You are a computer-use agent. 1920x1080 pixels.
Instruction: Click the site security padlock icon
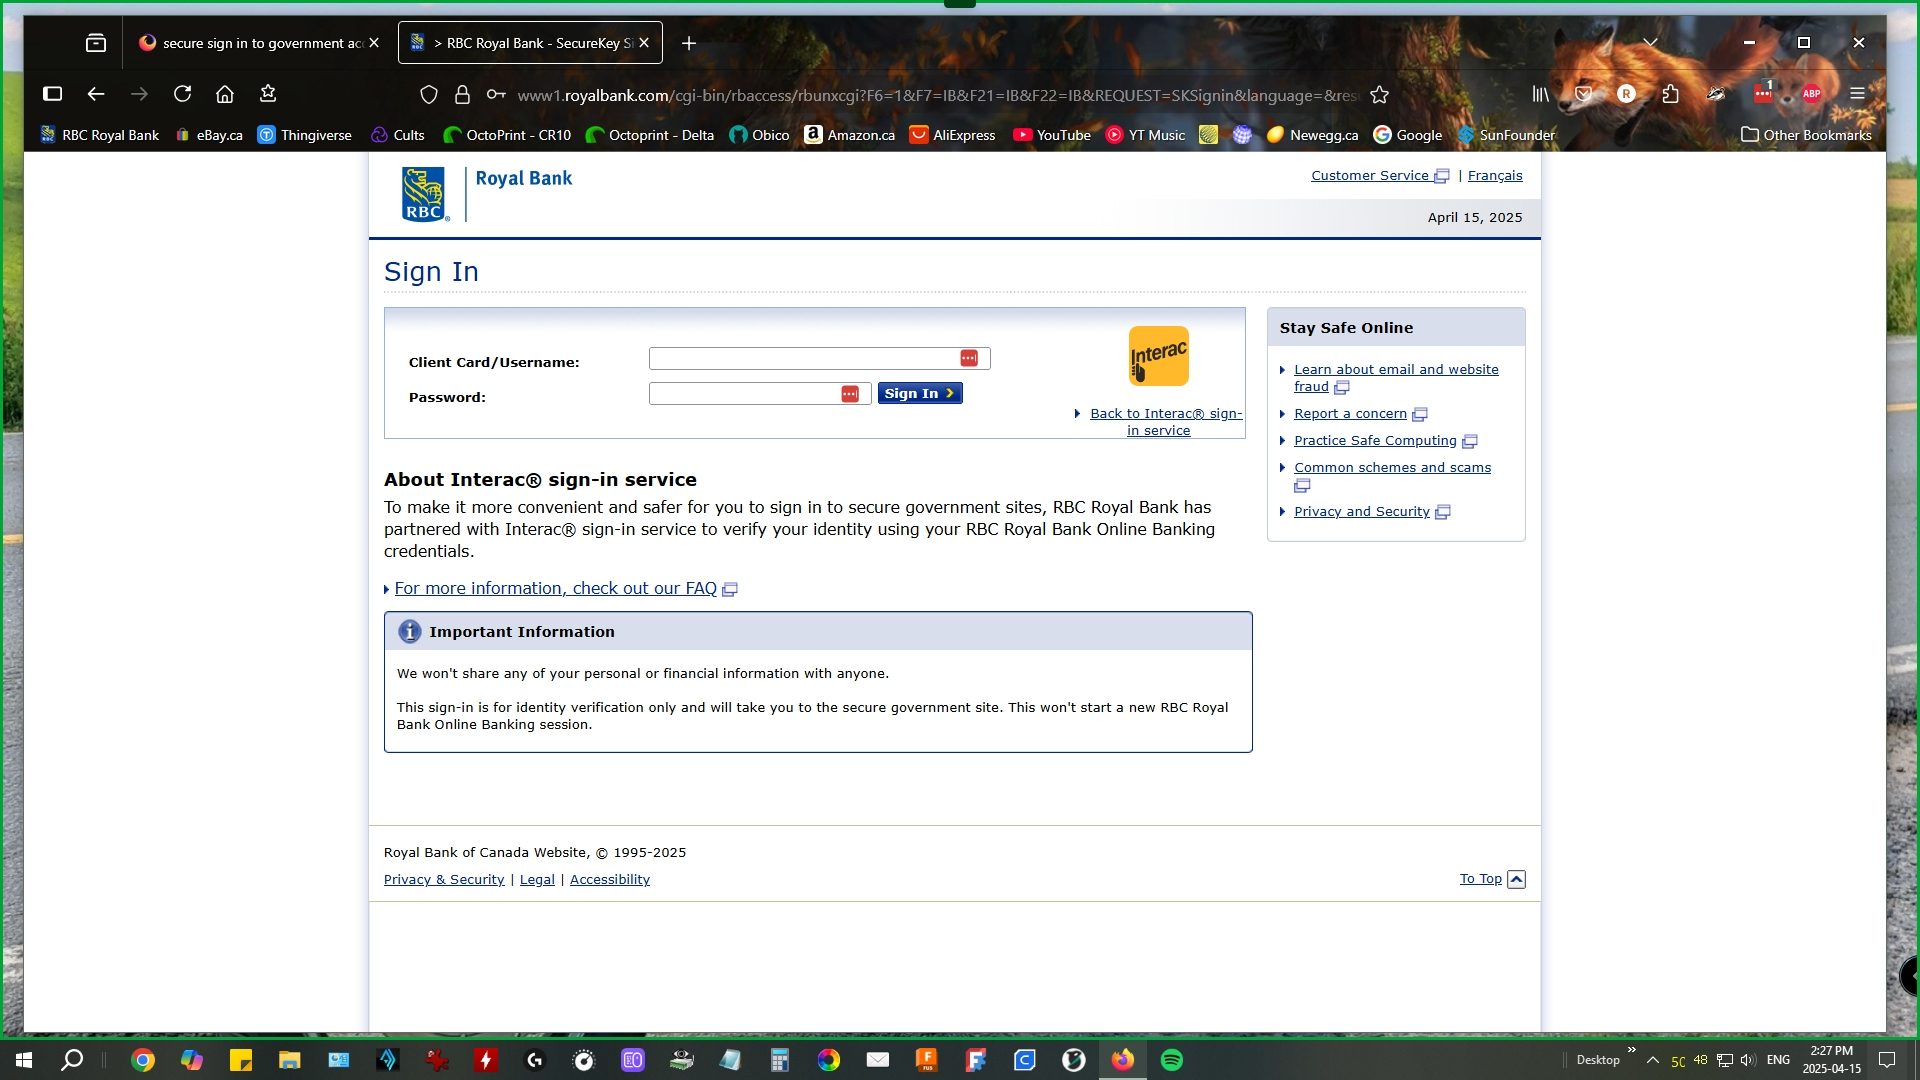tap(462, 95)
